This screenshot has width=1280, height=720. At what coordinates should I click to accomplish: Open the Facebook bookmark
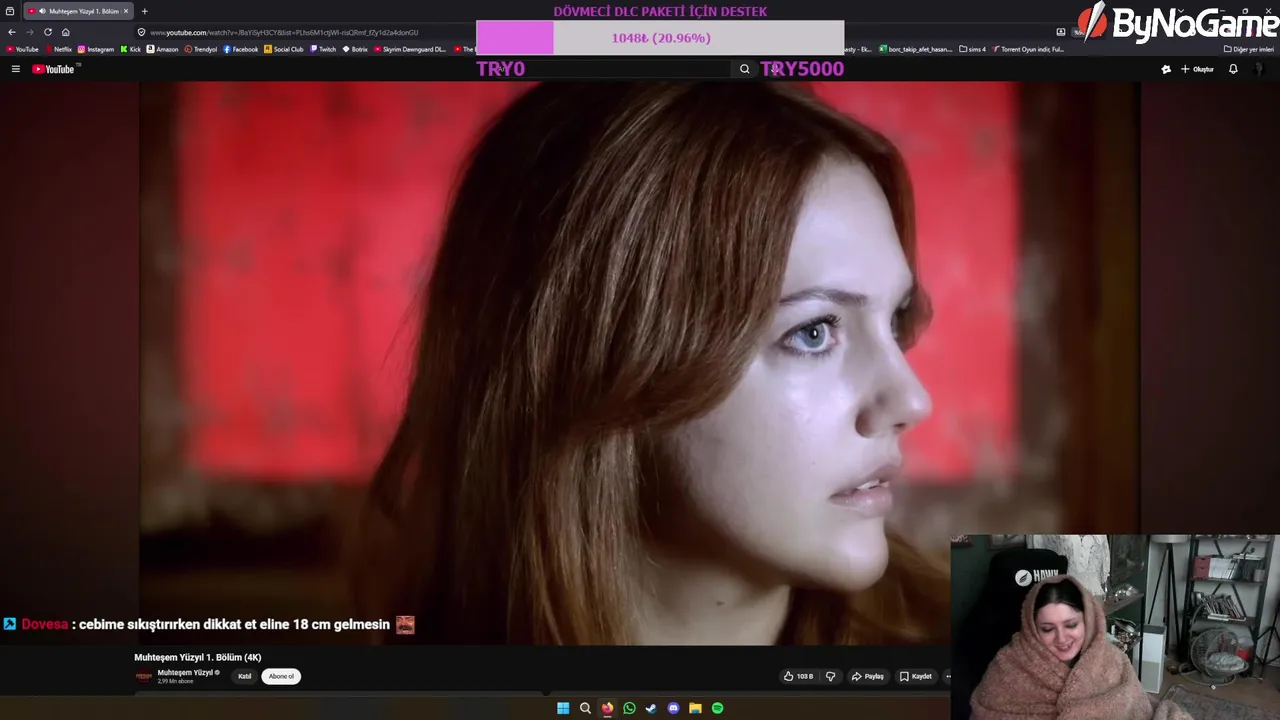241,49
